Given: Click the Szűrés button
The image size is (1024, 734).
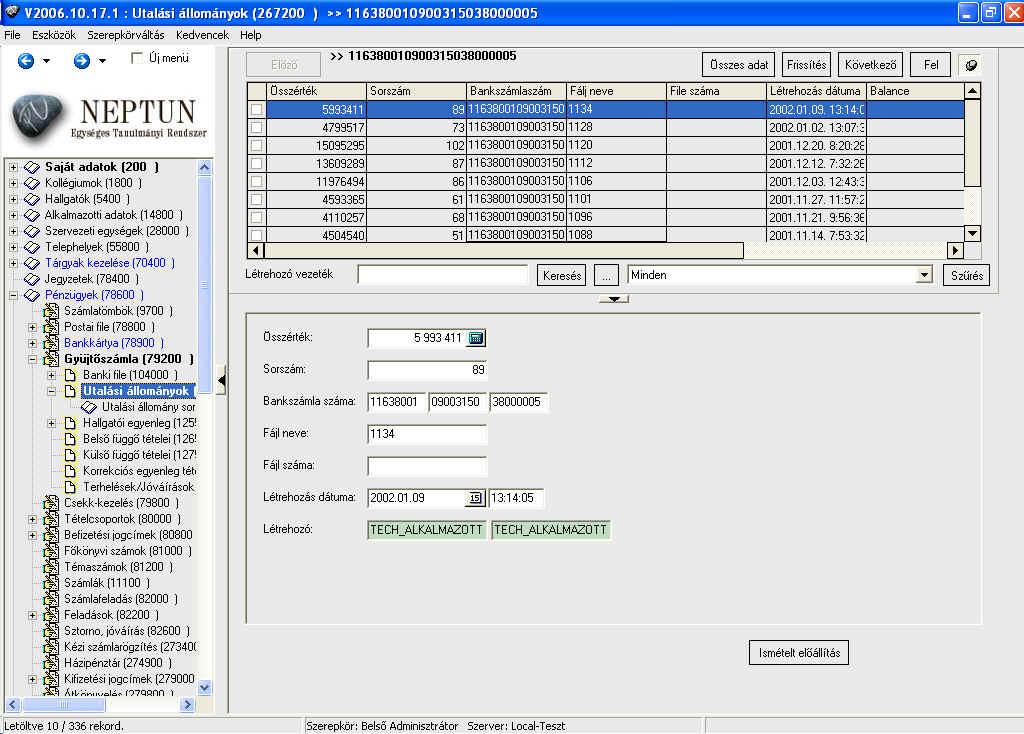Looking at the screenshot, I should [967, 275].
